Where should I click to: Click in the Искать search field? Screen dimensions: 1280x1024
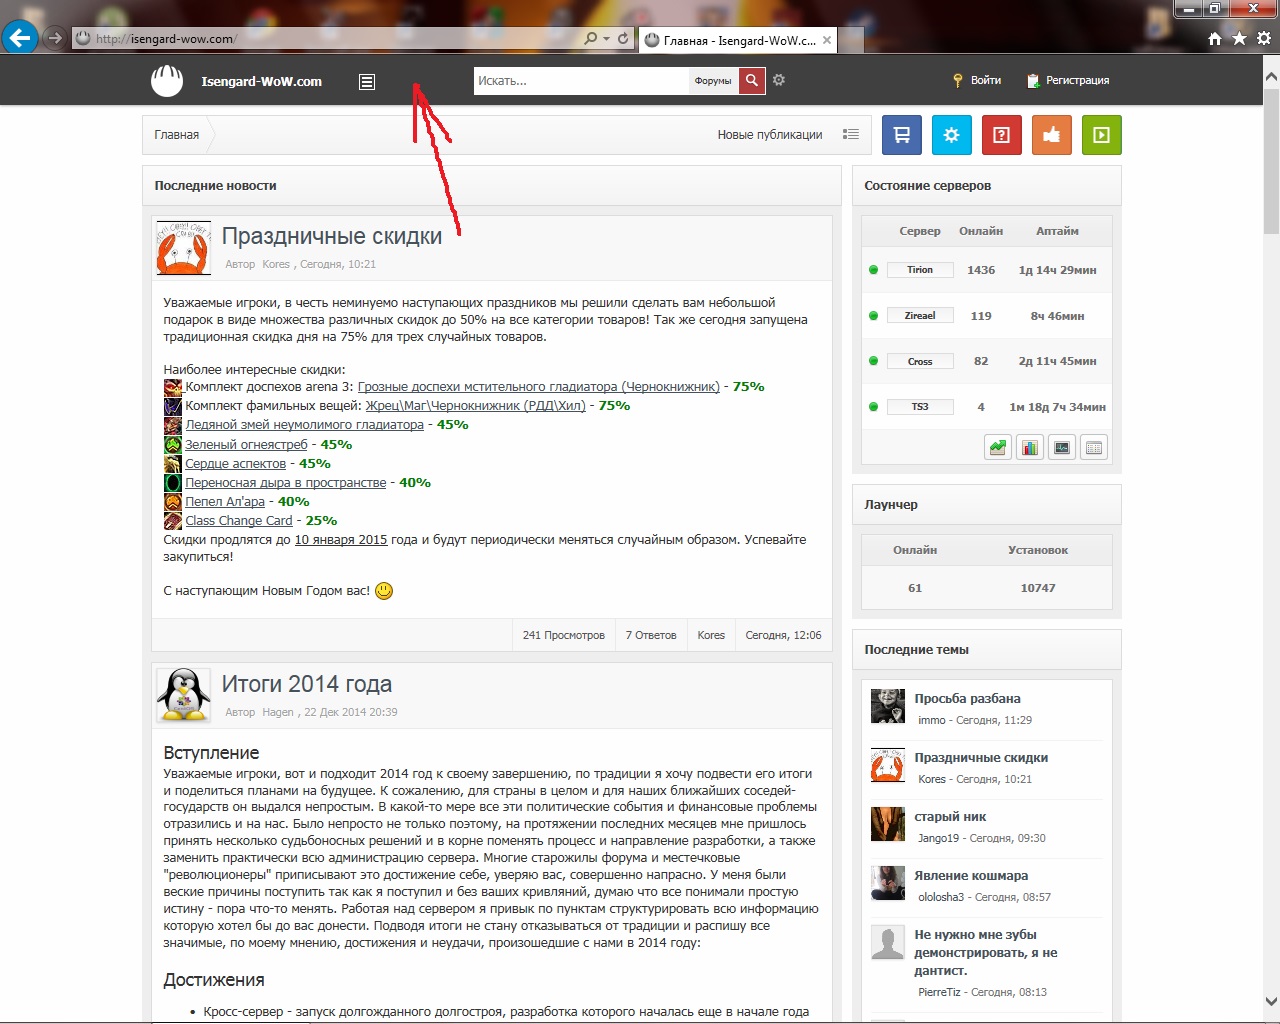click(x=581, y=81)
